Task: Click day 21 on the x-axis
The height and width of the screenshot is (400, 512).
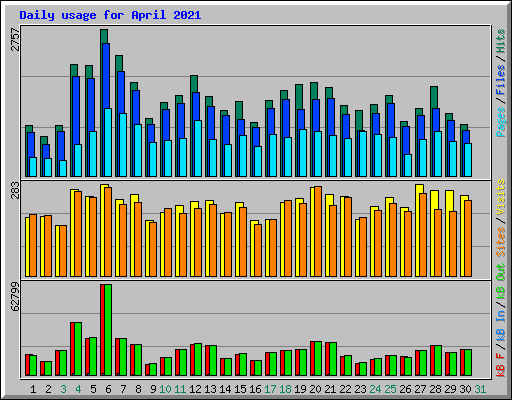Action: [330, 389]
